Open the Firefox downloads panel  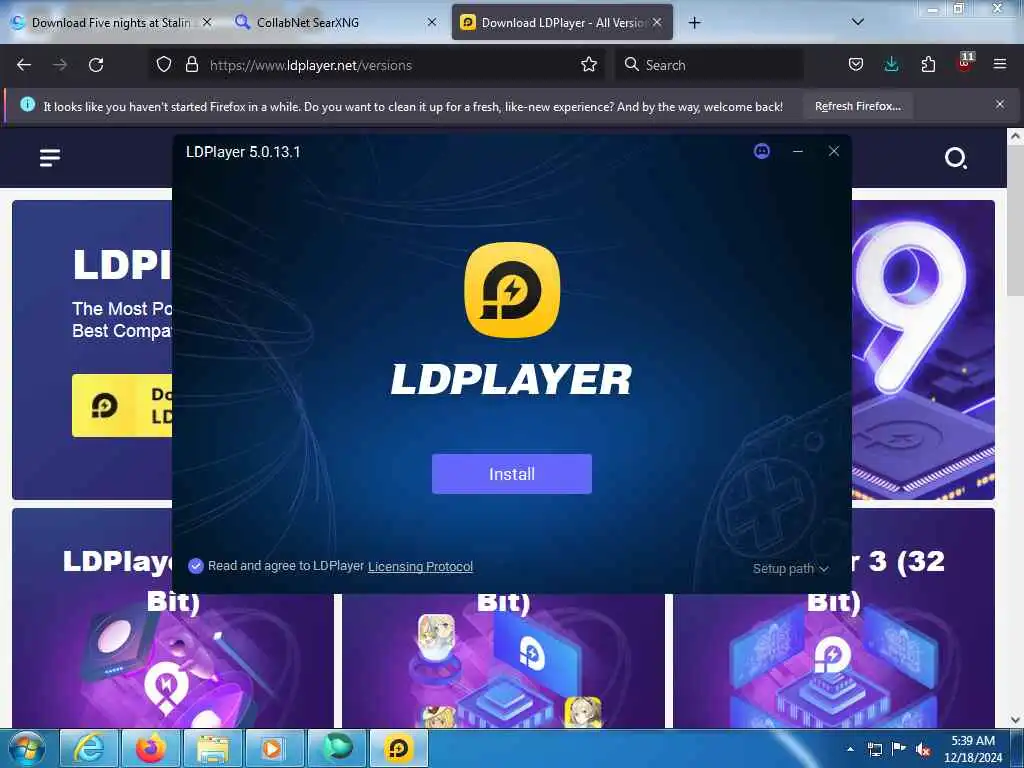point(891,64)
